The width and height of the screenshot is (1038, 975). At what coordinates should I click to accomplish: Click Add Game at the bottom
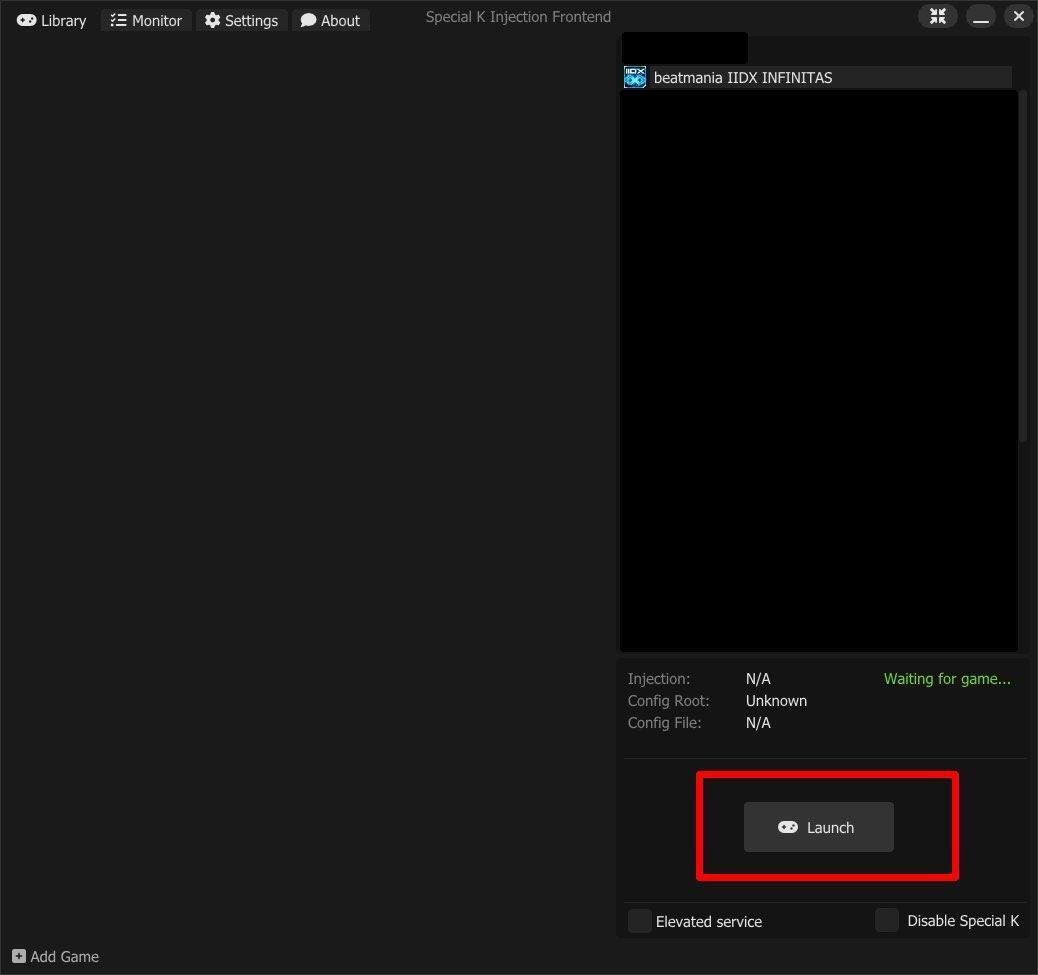point(56,956)
